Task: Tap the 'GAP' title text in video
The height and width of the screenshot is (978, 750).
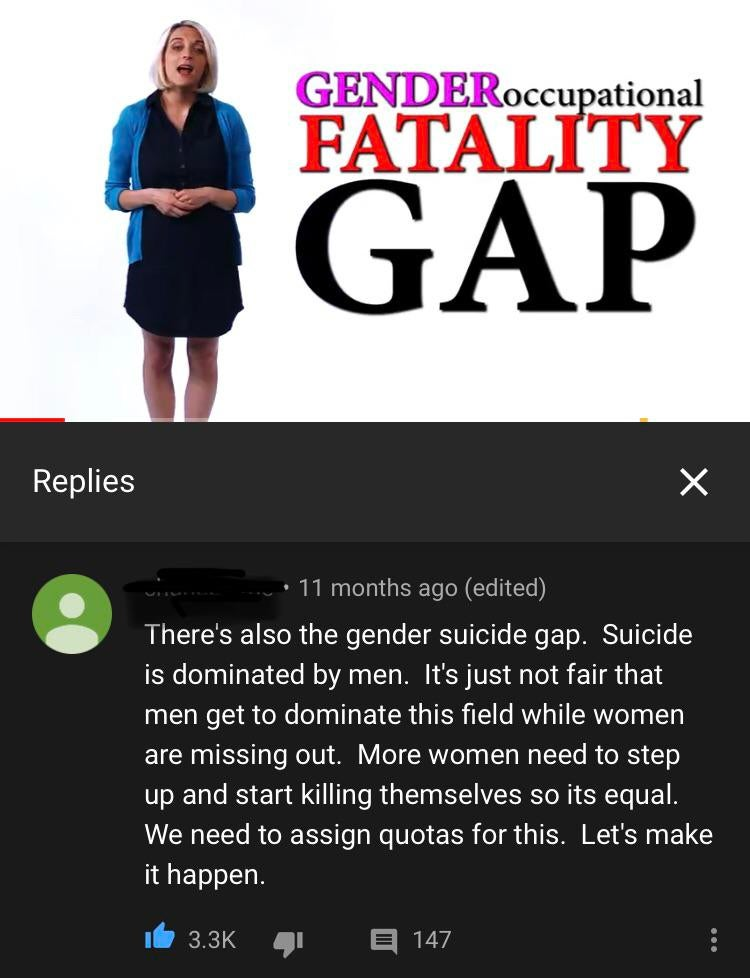Action: [x=495, y=248]
